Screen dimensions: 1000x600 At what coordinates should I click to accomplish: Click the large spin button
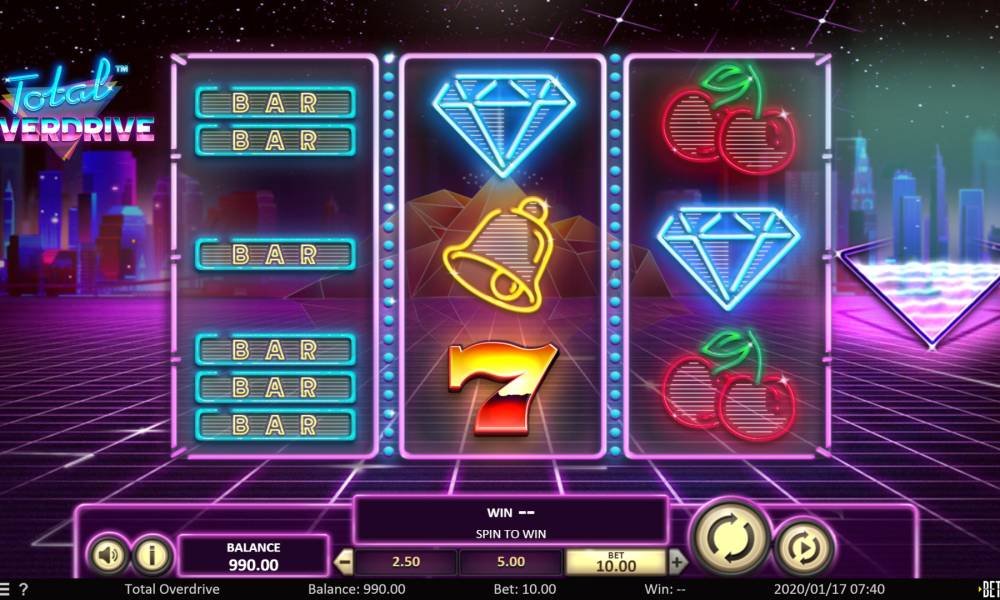731,538
